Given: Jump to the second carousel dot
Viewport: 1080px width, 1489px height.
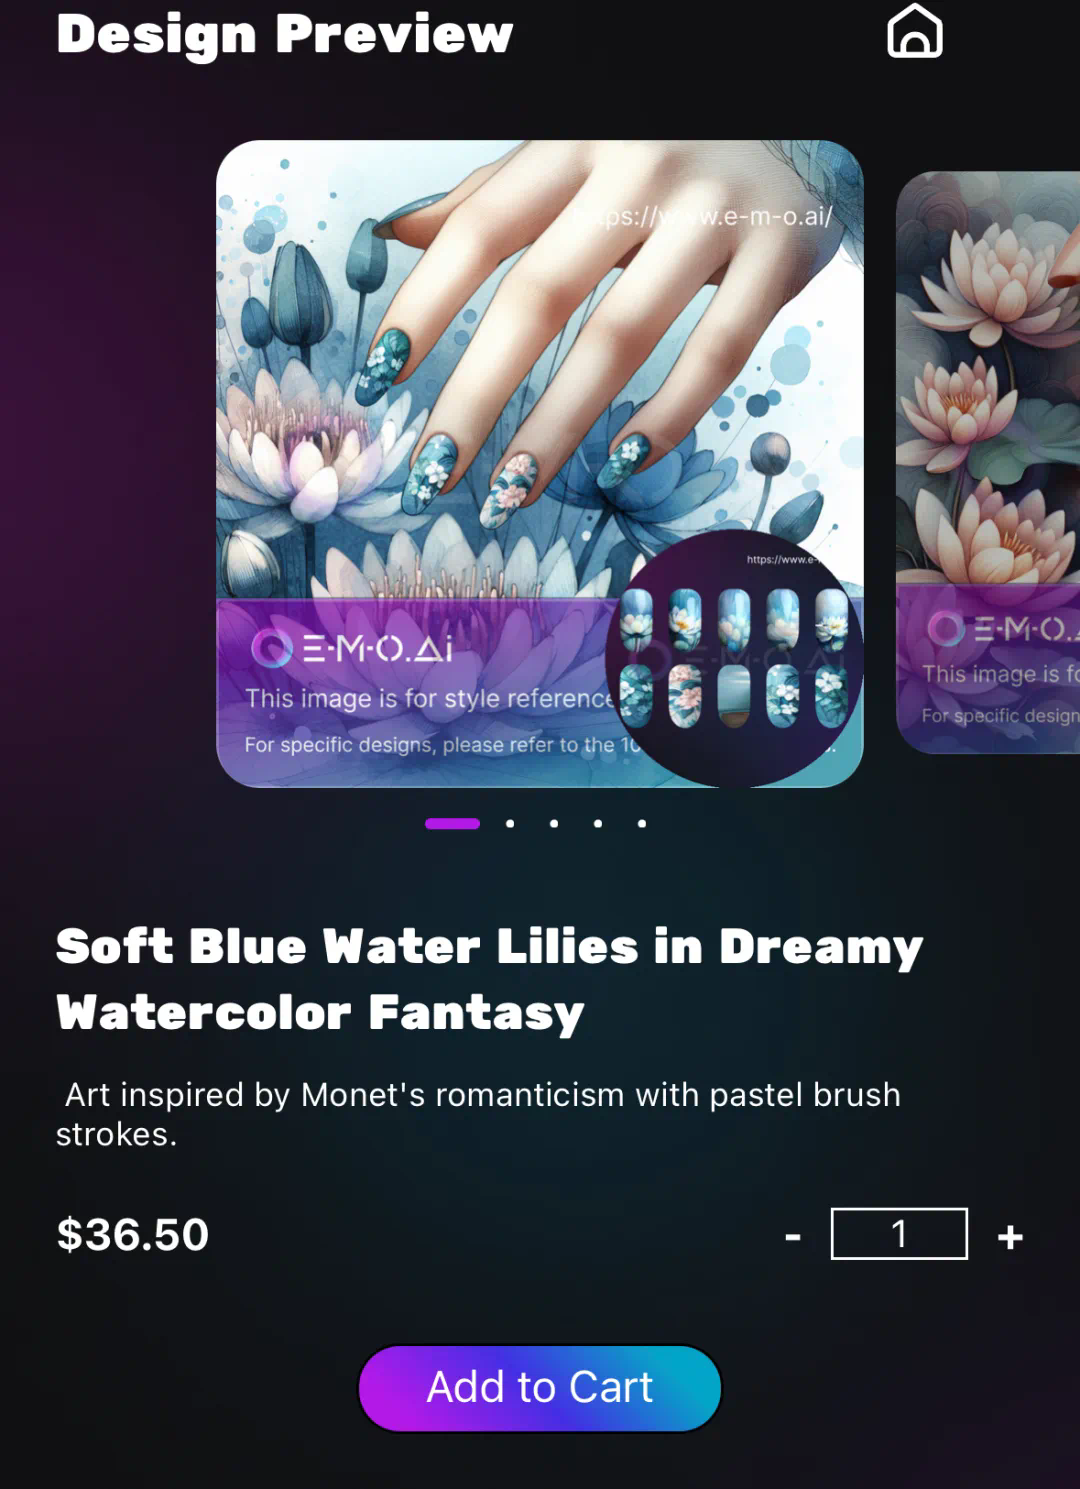Looking at the screenshot, I should click(x=510, y=823).
